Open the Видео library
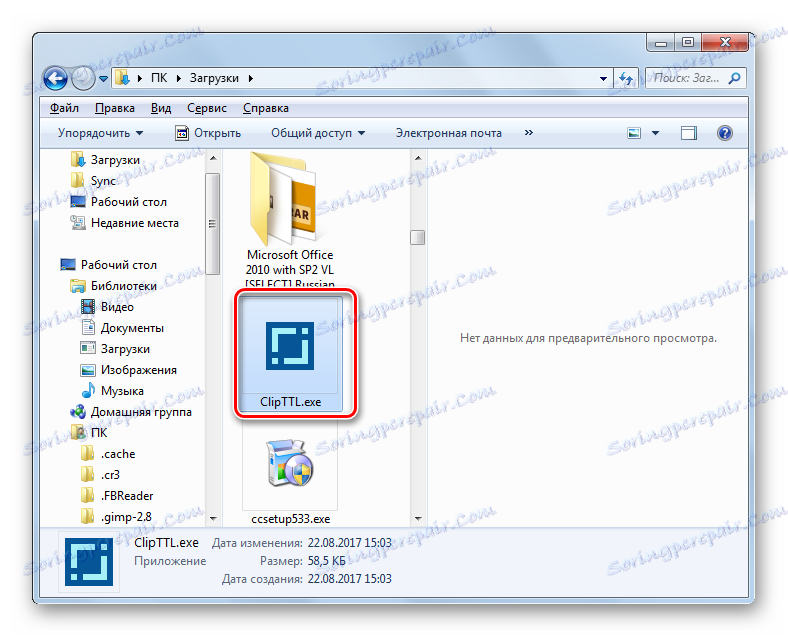Image resolution: width=788 pixels, height=637 pixels. pos(117,307)
